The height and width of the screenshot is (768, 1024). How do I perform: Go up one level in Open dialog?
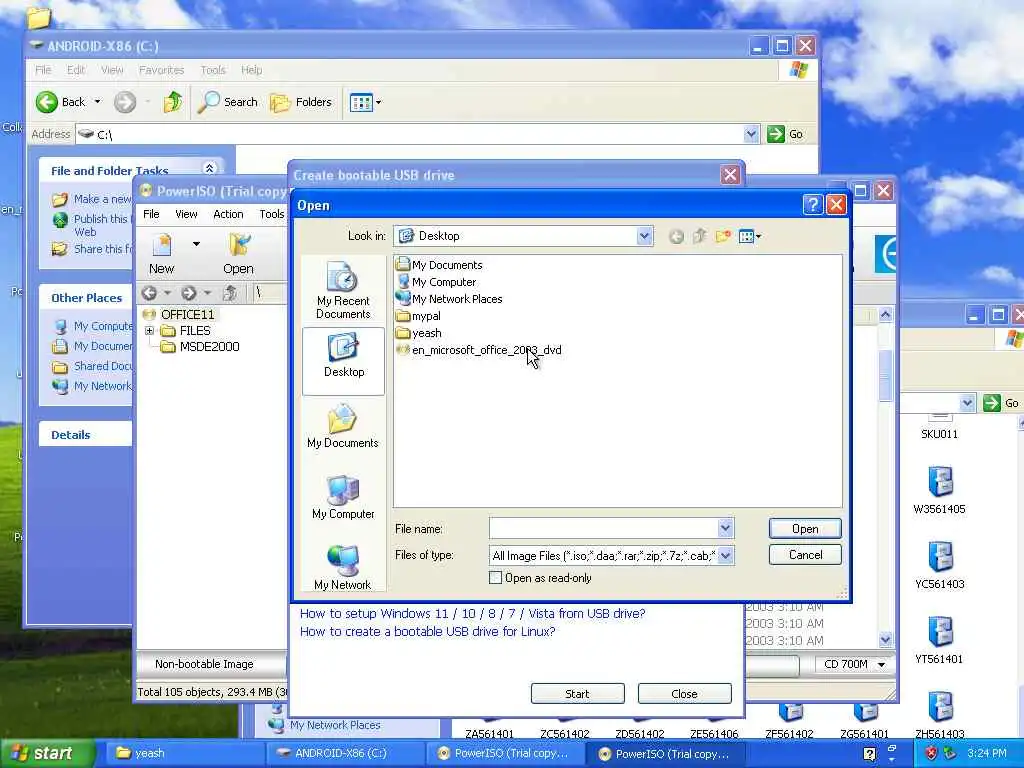(699, 236)
